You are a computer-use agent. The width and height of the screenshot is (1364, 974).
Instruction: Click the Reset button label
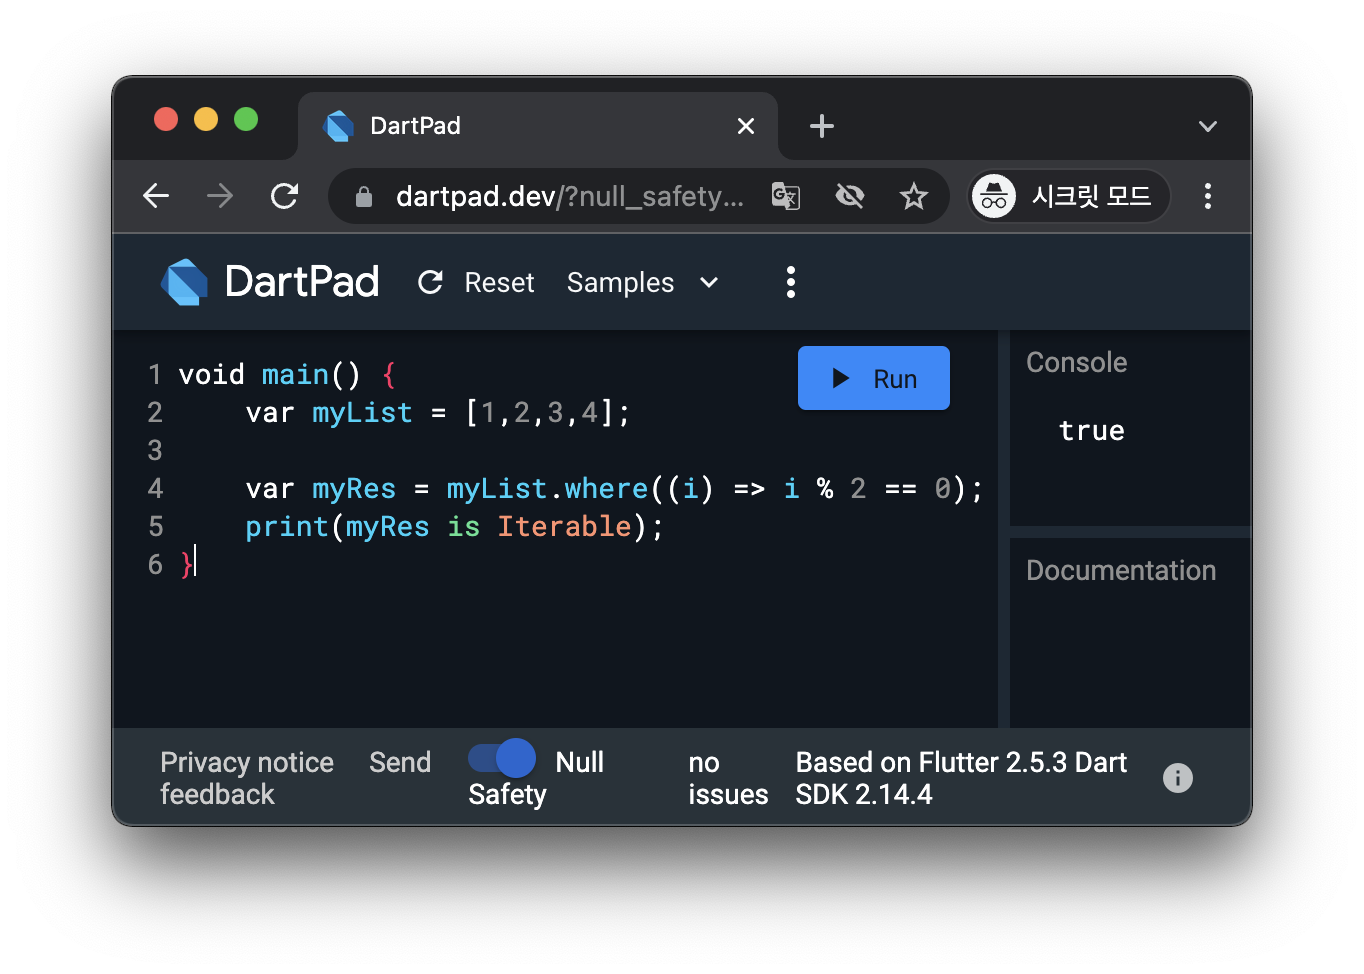499,283
